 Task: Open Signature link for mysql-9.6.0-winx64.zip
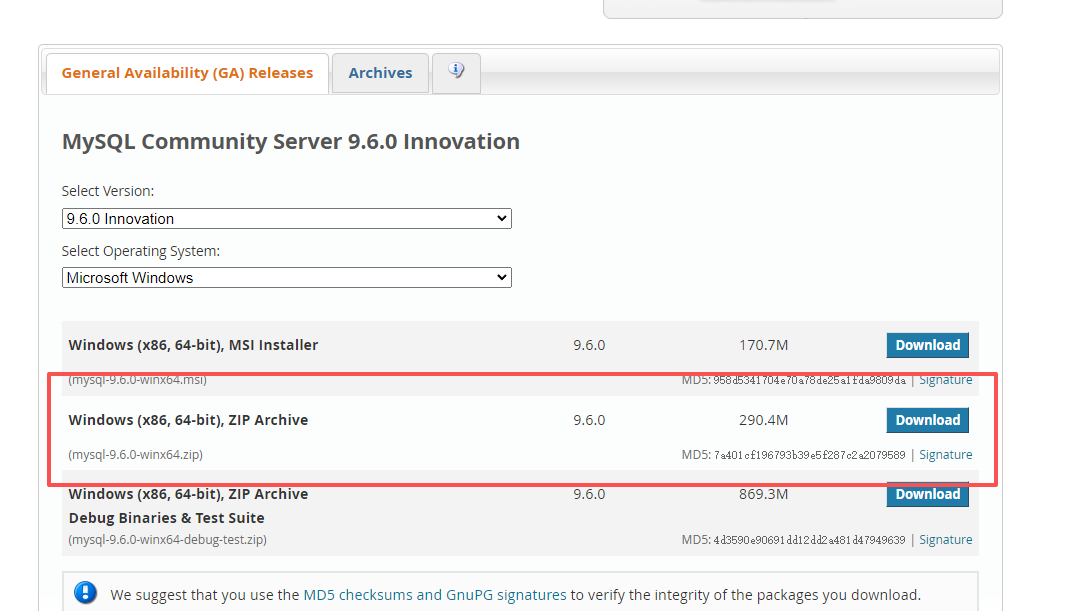tap(946, 455)
